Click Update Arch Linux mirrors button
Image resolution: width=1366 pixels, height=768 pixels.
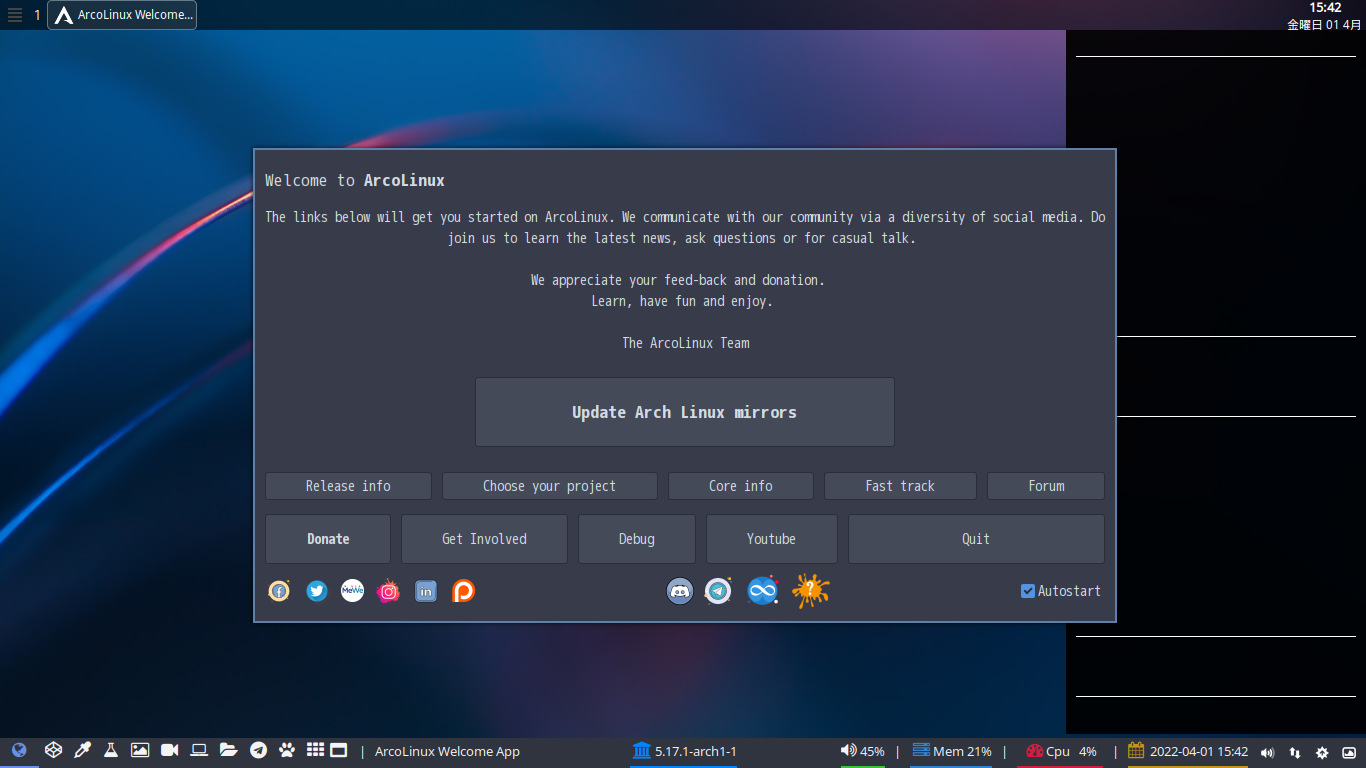[685, 412]
